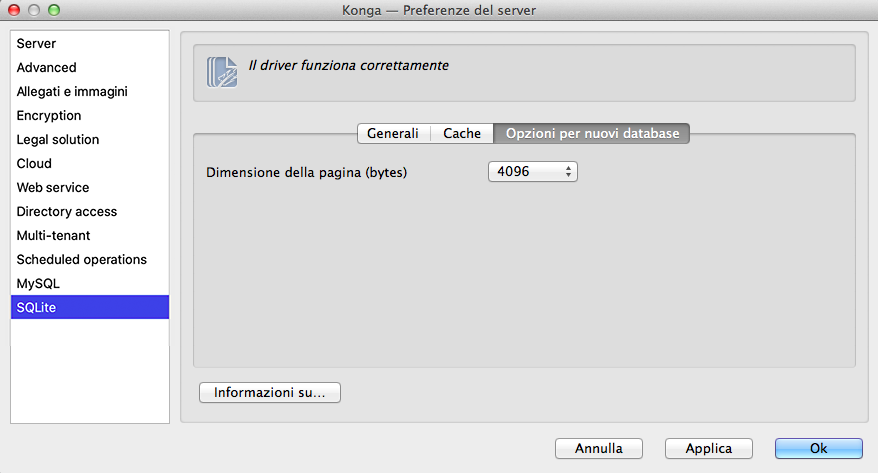
Task: Switch to the Generali tab
Action: pos(393,133)
